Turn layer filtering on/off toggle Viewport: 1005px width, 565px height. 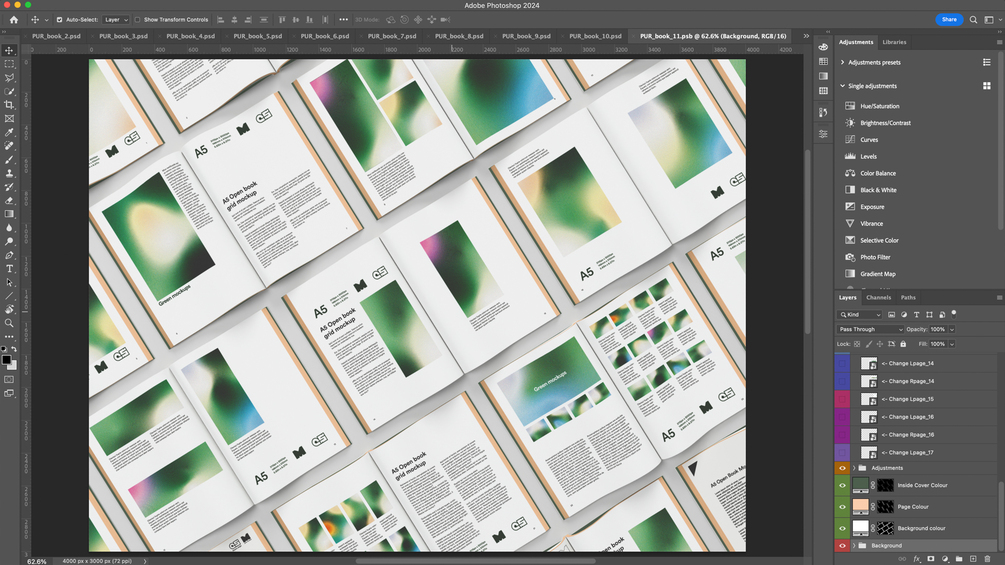(954, 313)
